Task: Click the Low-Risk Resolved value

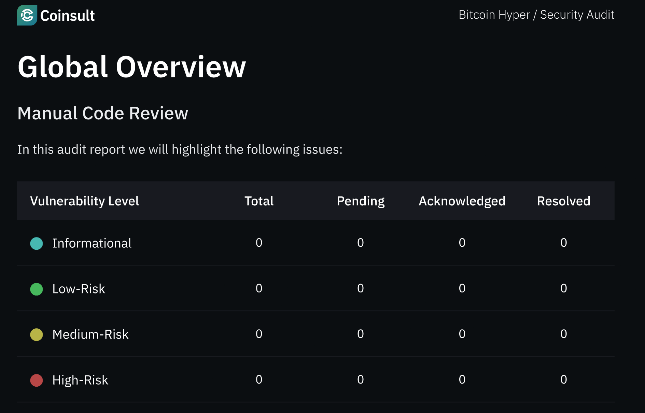Action: click(564, 288)
